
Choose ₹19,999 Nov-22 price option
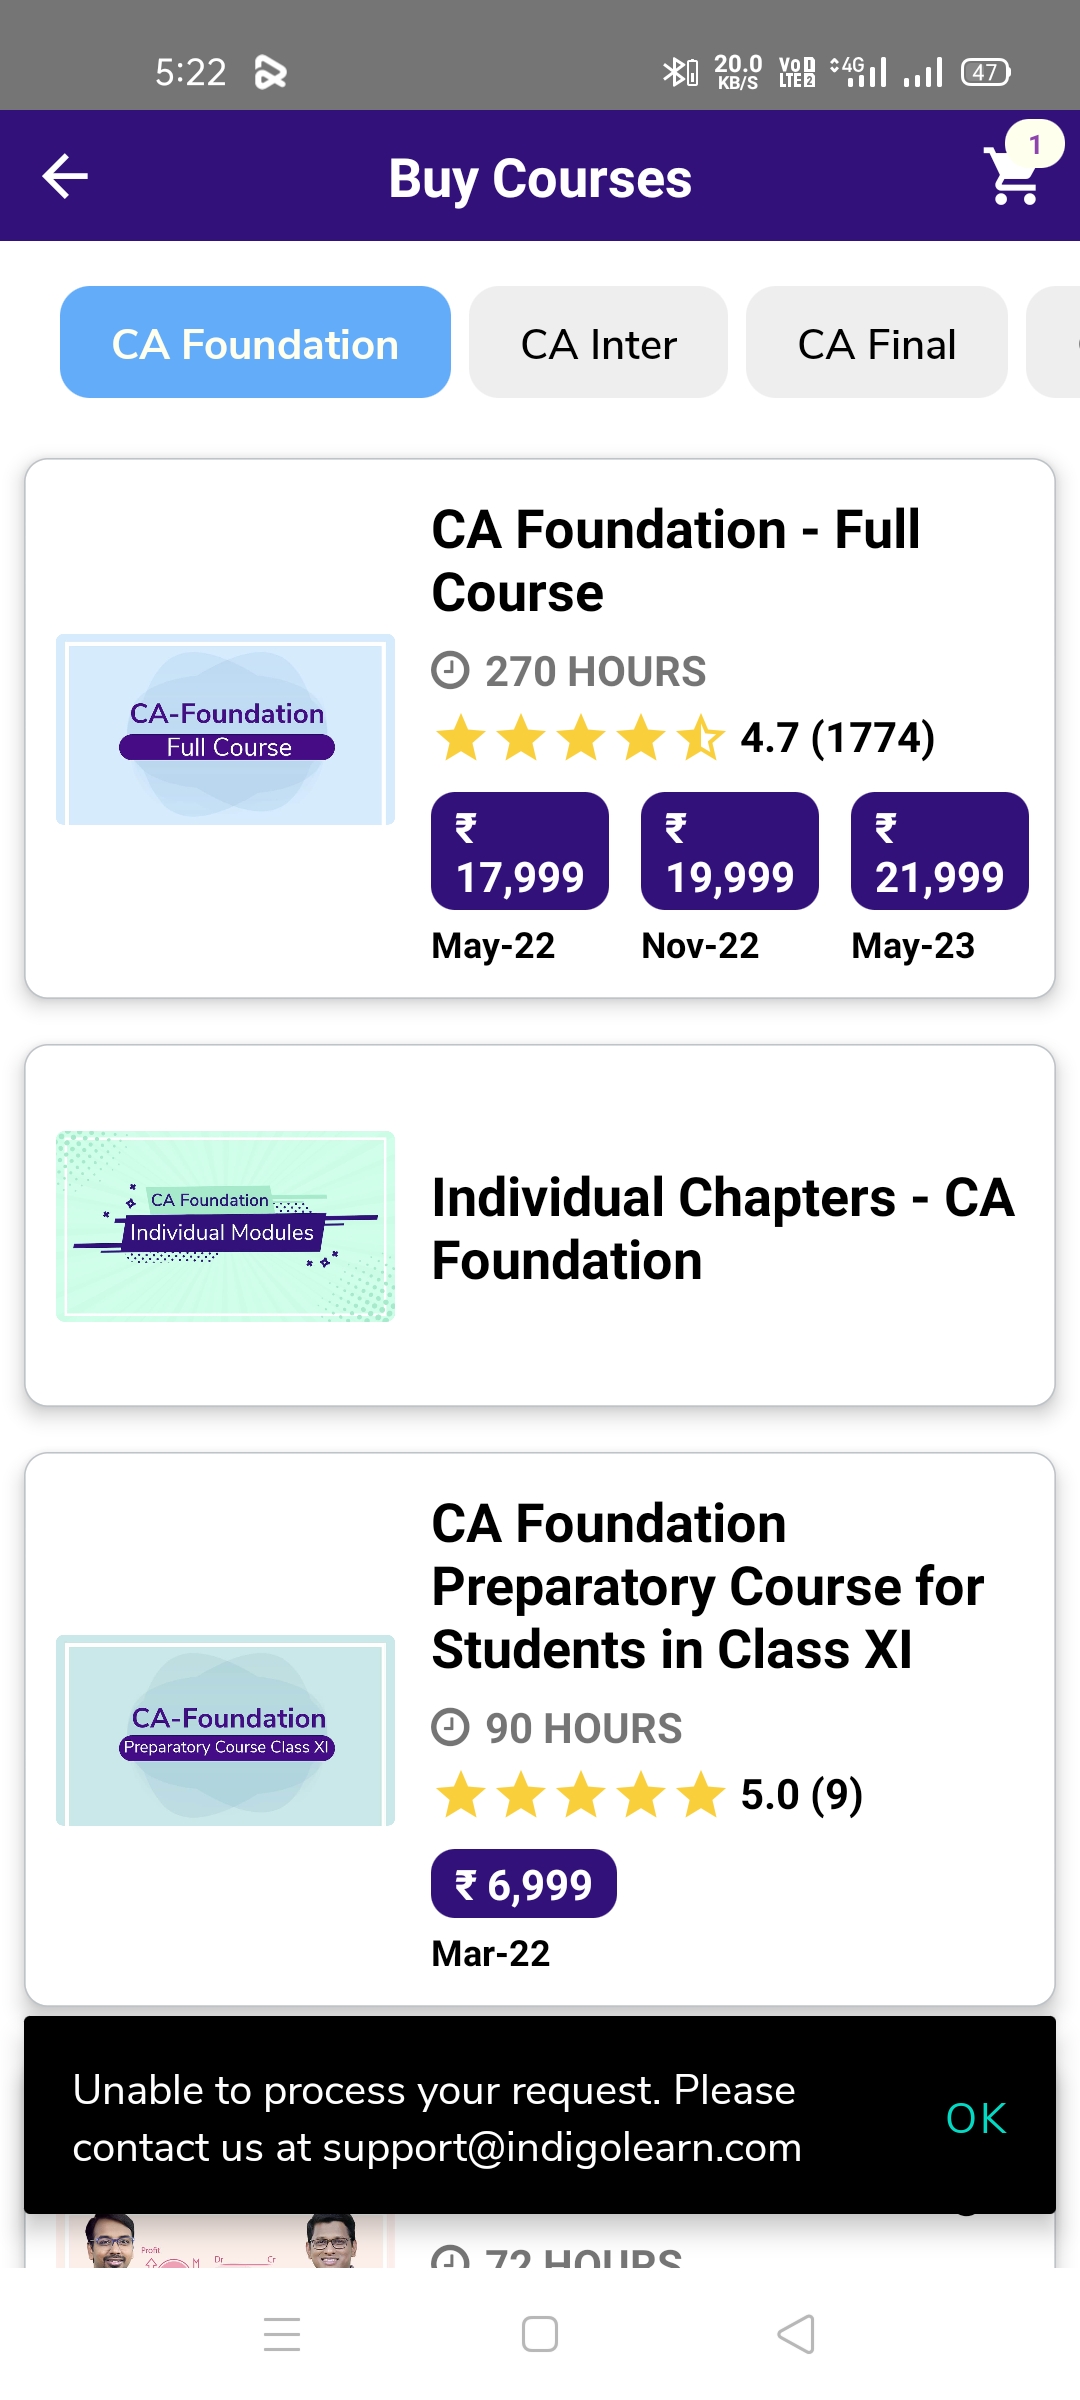729,852
